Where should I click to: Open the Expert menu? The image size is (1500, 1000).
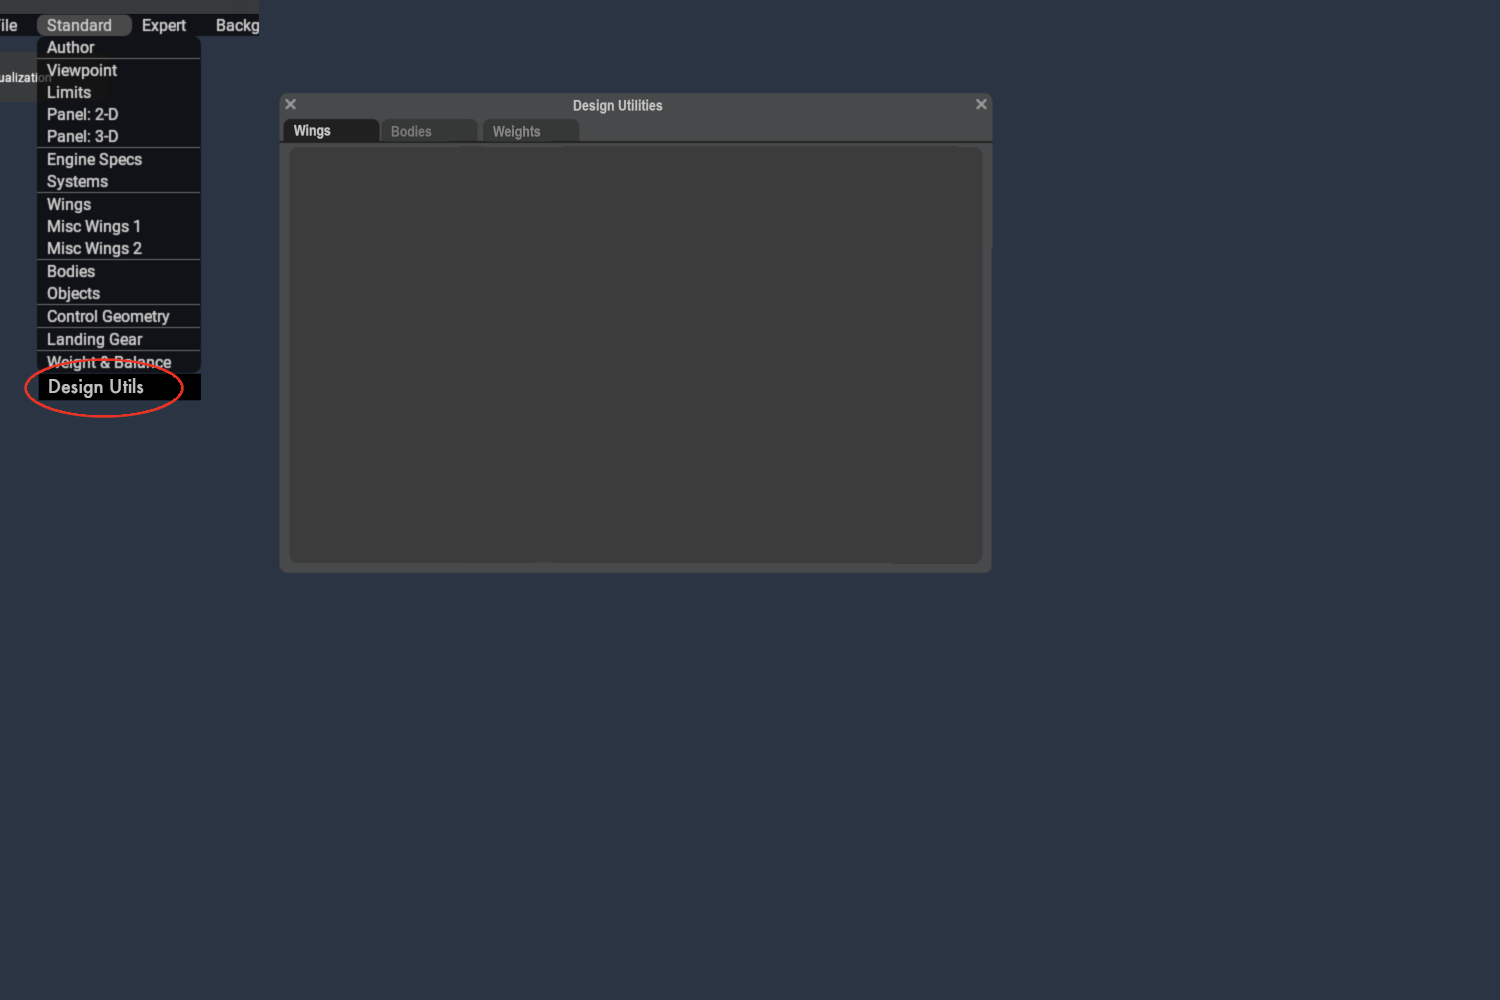coord(164,25)
